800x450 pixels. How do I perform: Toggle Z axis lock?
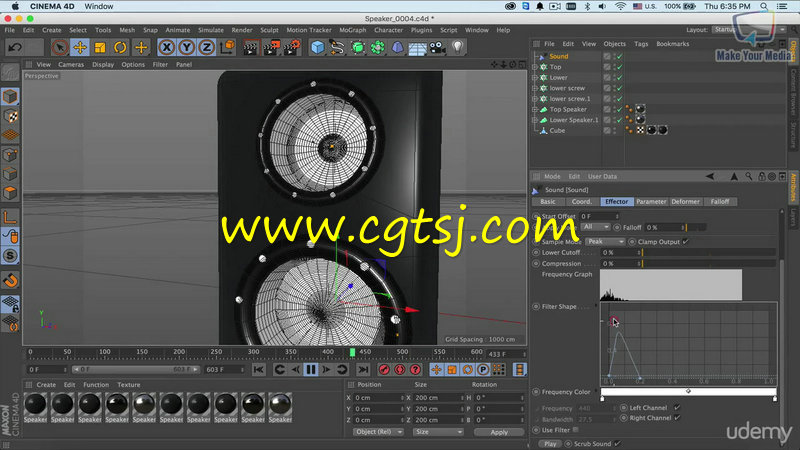[207, 47]
